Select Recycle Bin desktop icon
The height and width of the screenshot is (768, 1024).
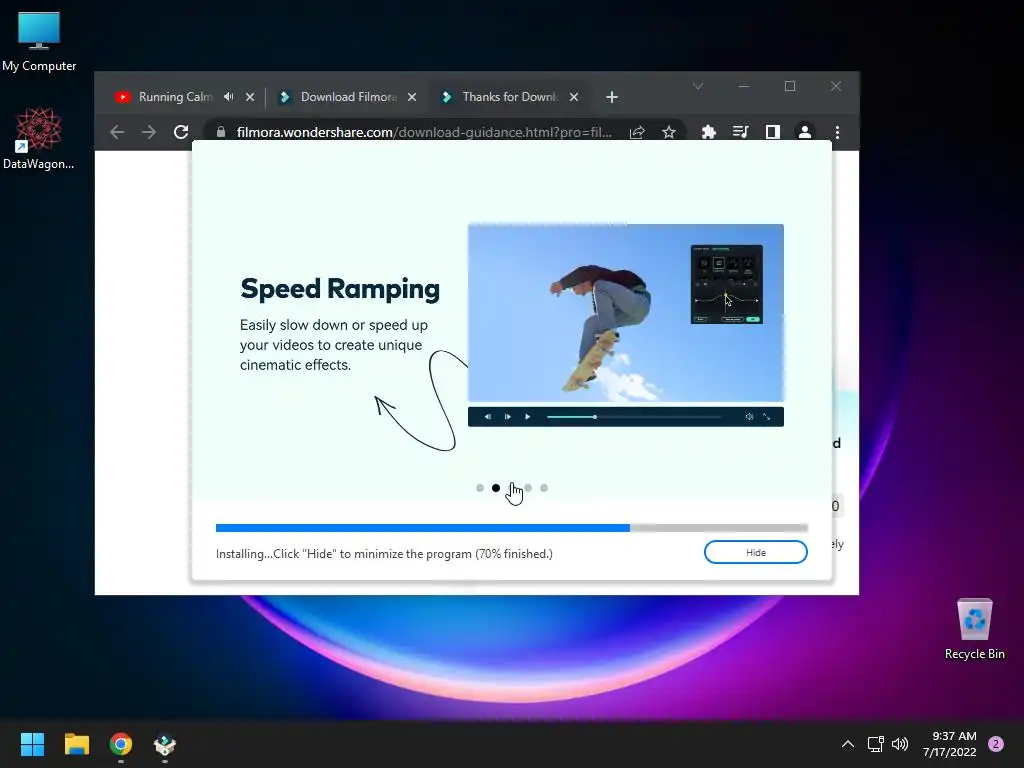click(x=974, y=629)
